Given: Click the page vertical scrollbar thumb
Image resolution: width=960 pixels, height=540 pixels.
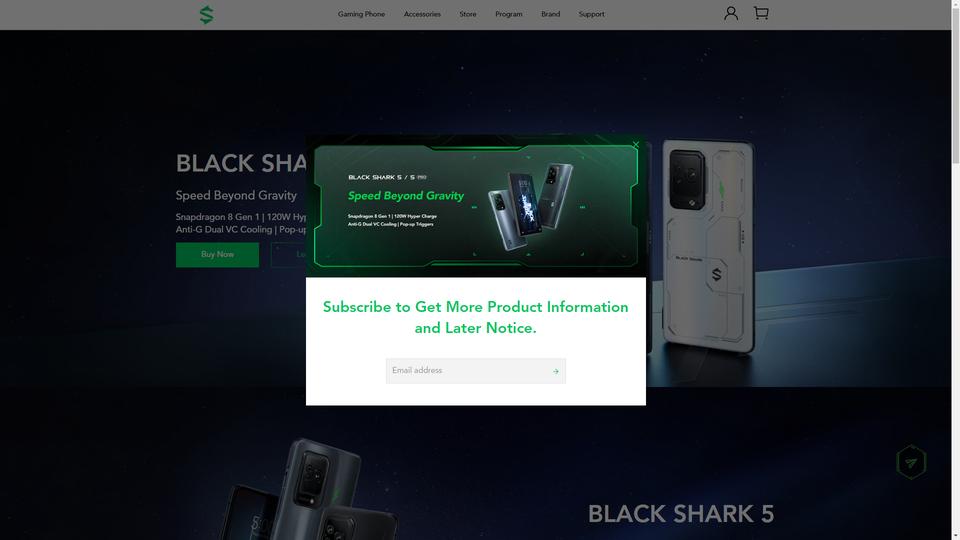Looking at the screenshot, I should coord(955,81).
